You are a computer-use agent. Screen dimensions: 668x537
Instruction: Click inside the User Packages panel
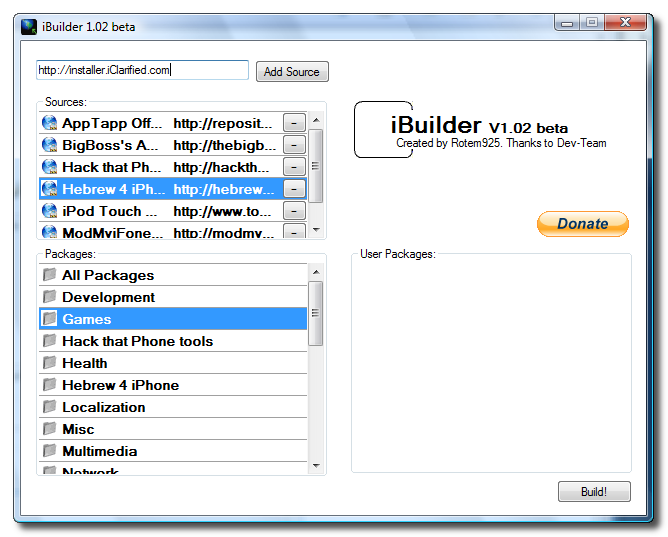pos(491,365)
